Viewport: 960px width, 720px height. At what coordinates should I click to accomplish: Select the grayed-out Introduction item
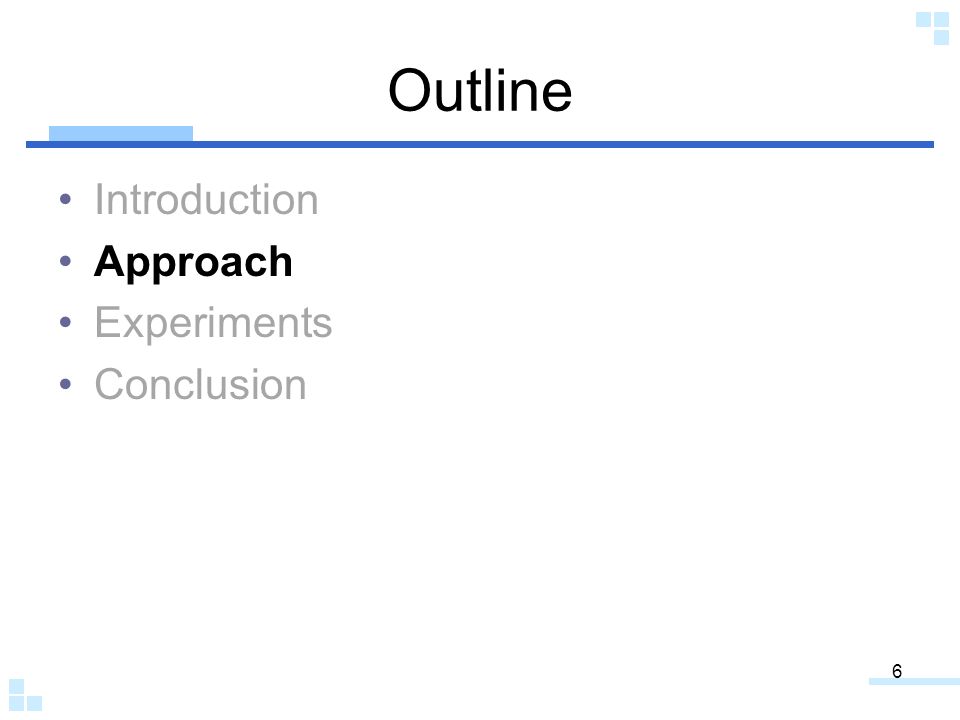tap(206, 200)
